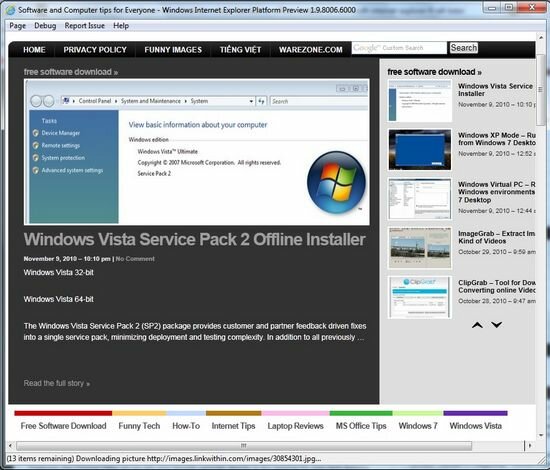This screenshot has width=550, height=470.
Task: Open Windows 7 category
Action: point(418,426)
